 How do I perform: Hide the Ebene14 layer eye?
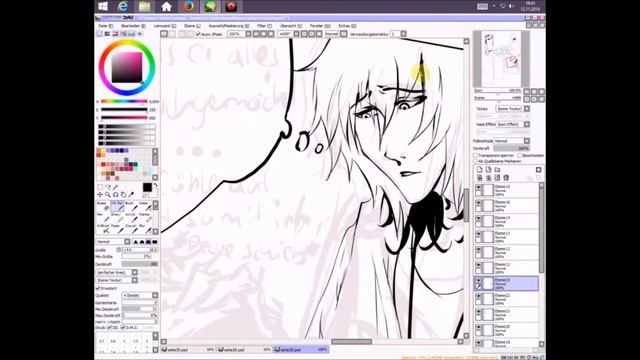coord(478,218)
